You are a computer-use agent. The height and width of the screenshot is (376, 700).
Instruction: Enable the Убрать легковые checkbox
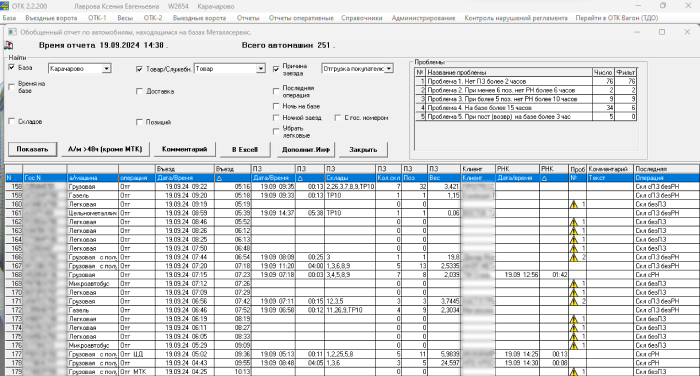coord(276,131)
